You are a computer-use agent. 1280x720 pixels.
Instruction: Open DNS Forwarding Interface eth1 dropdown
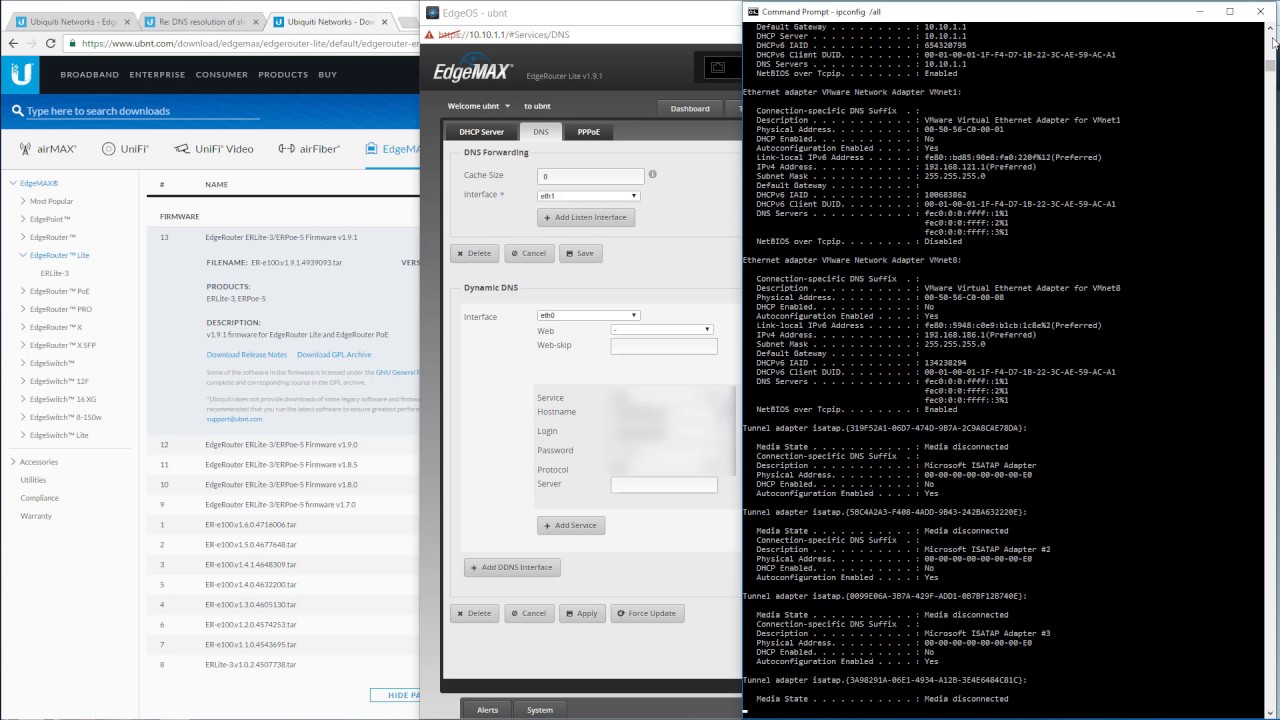tap(588, 196)
